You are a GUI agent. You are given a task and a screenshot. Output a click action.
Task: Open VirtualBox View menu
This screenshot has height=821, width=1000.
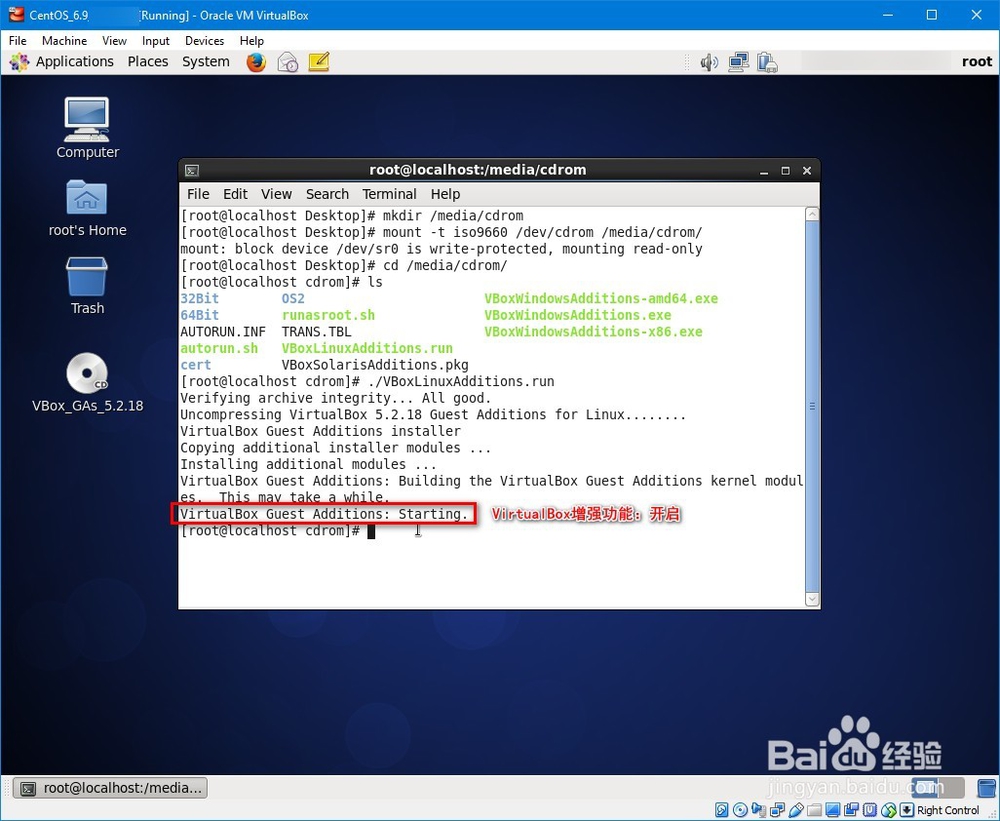point(114,41)
